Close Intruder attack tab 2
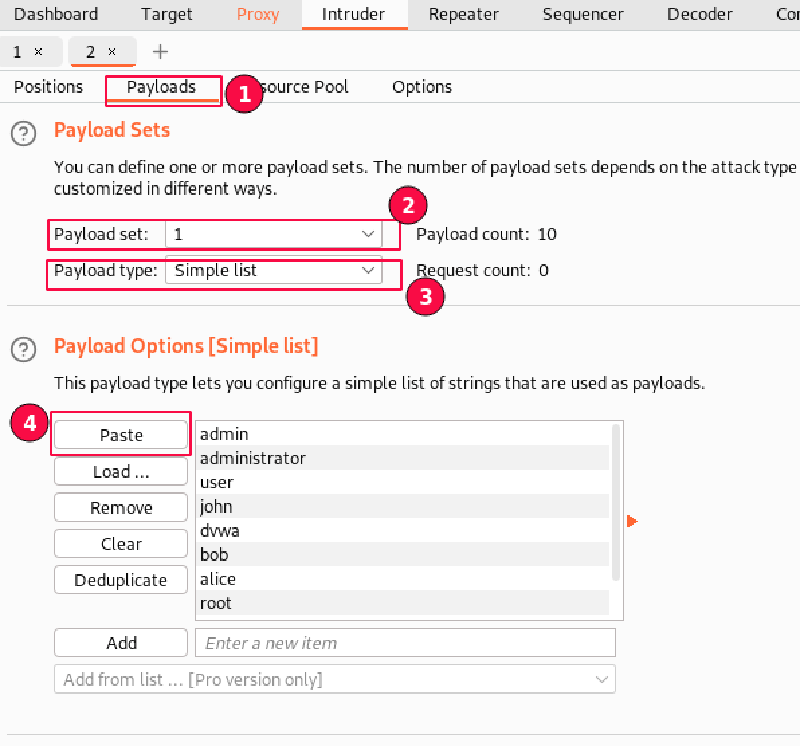 112,52
